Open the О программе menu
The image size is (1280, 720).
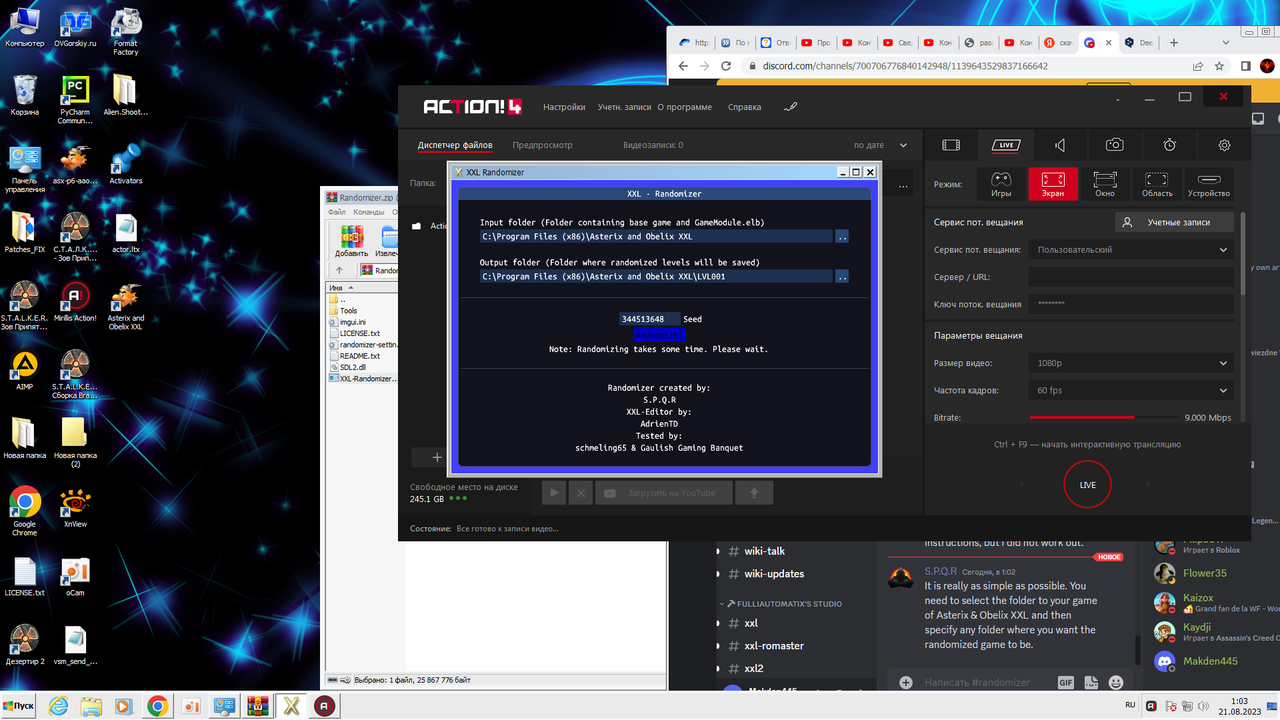[x=685, y=107]
